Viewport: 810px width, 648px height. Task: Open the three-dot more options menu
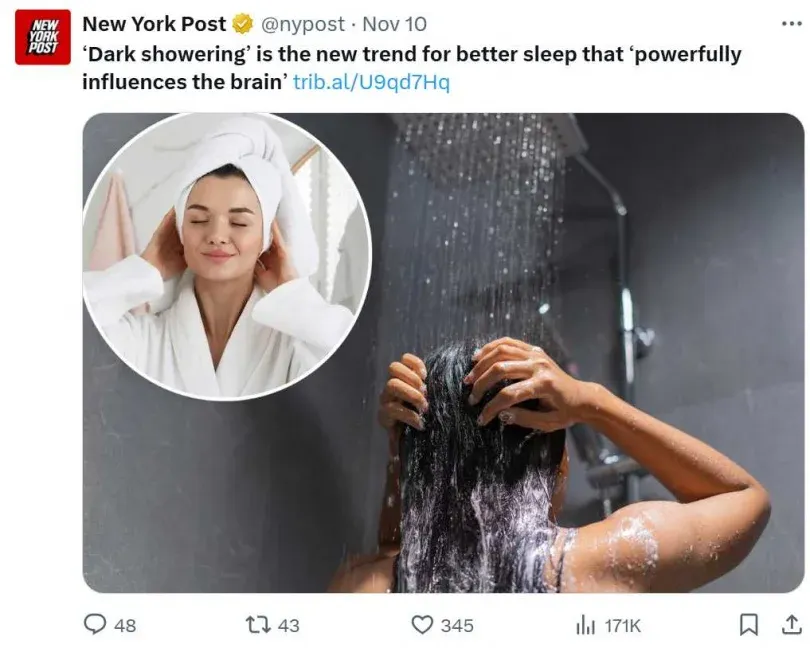(x=791, y=24)
